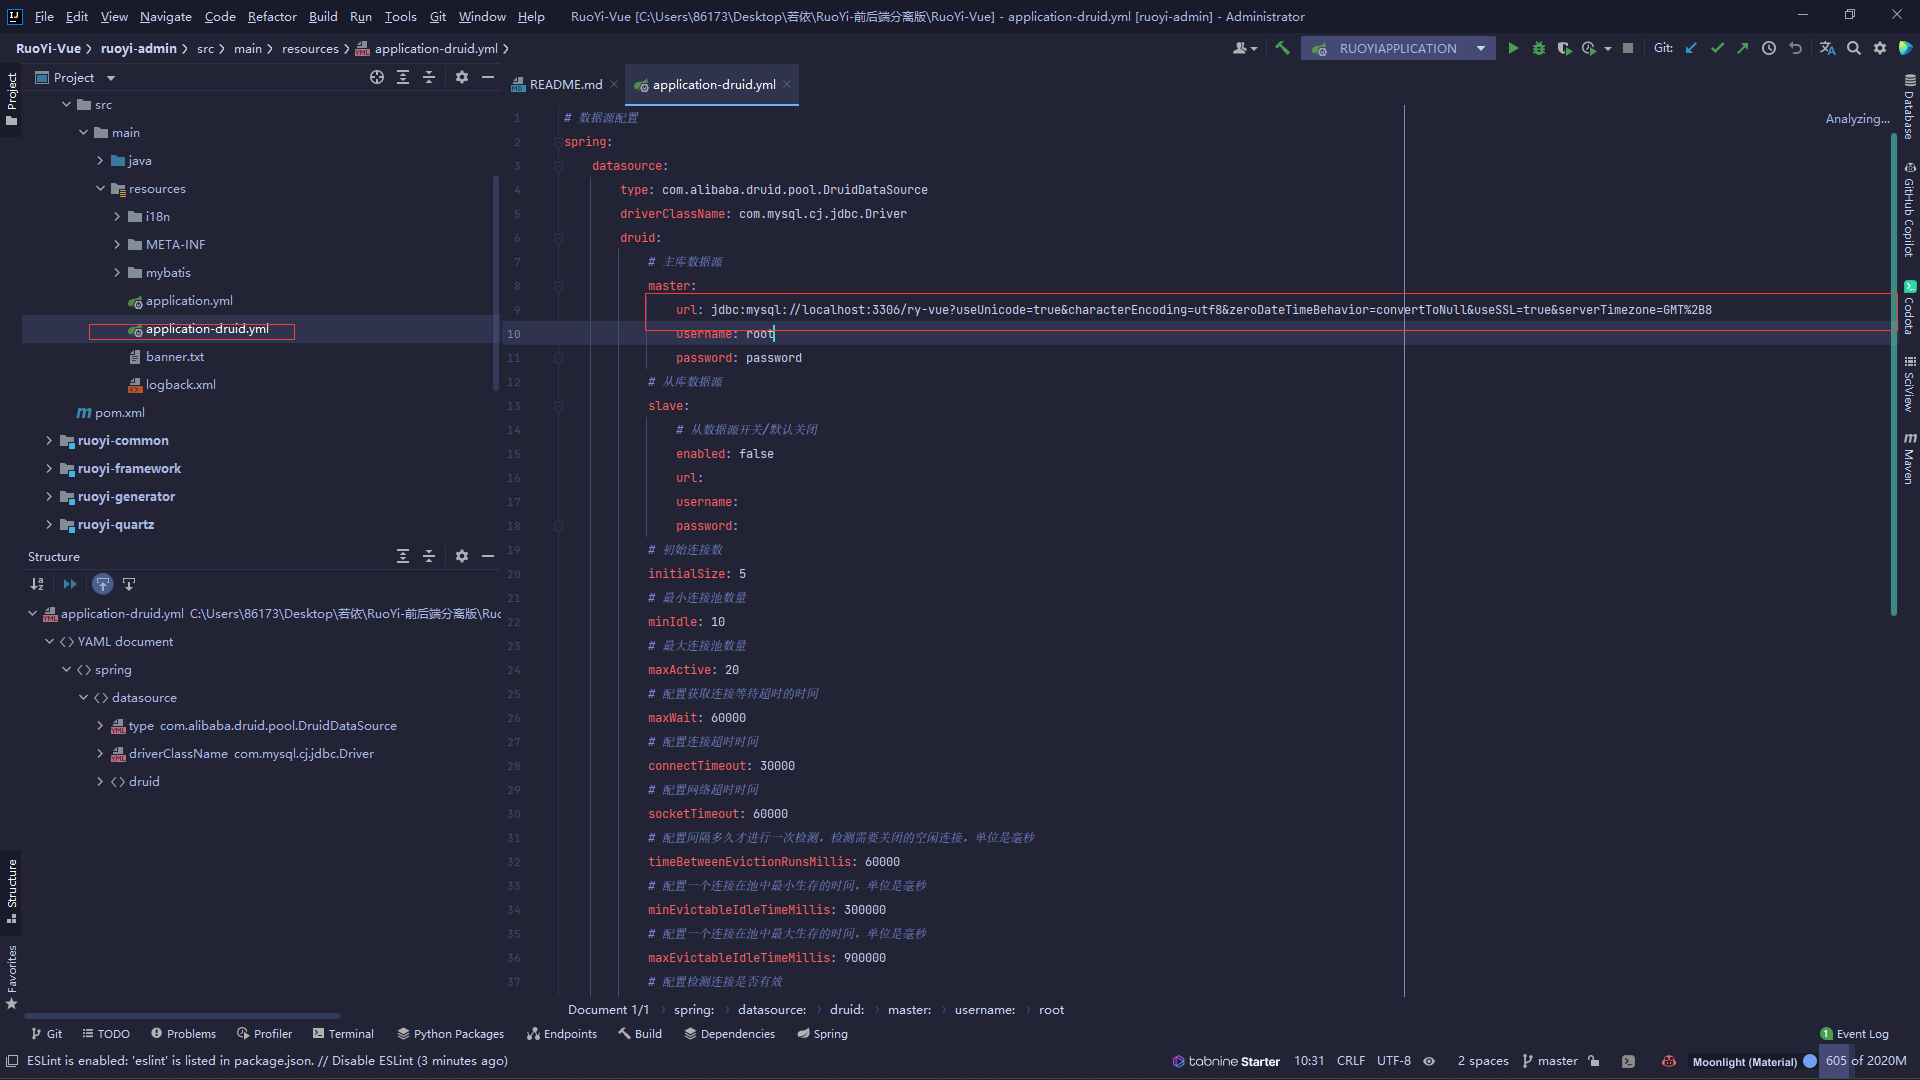This screenshot has height=1080, width=1920.
Task: Hide the Project panel with minus icon
Action: 488,77
